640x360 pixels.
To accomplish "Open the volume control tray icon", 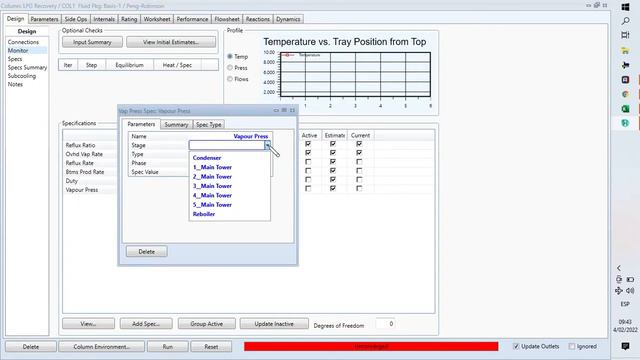I will point(630,291).
